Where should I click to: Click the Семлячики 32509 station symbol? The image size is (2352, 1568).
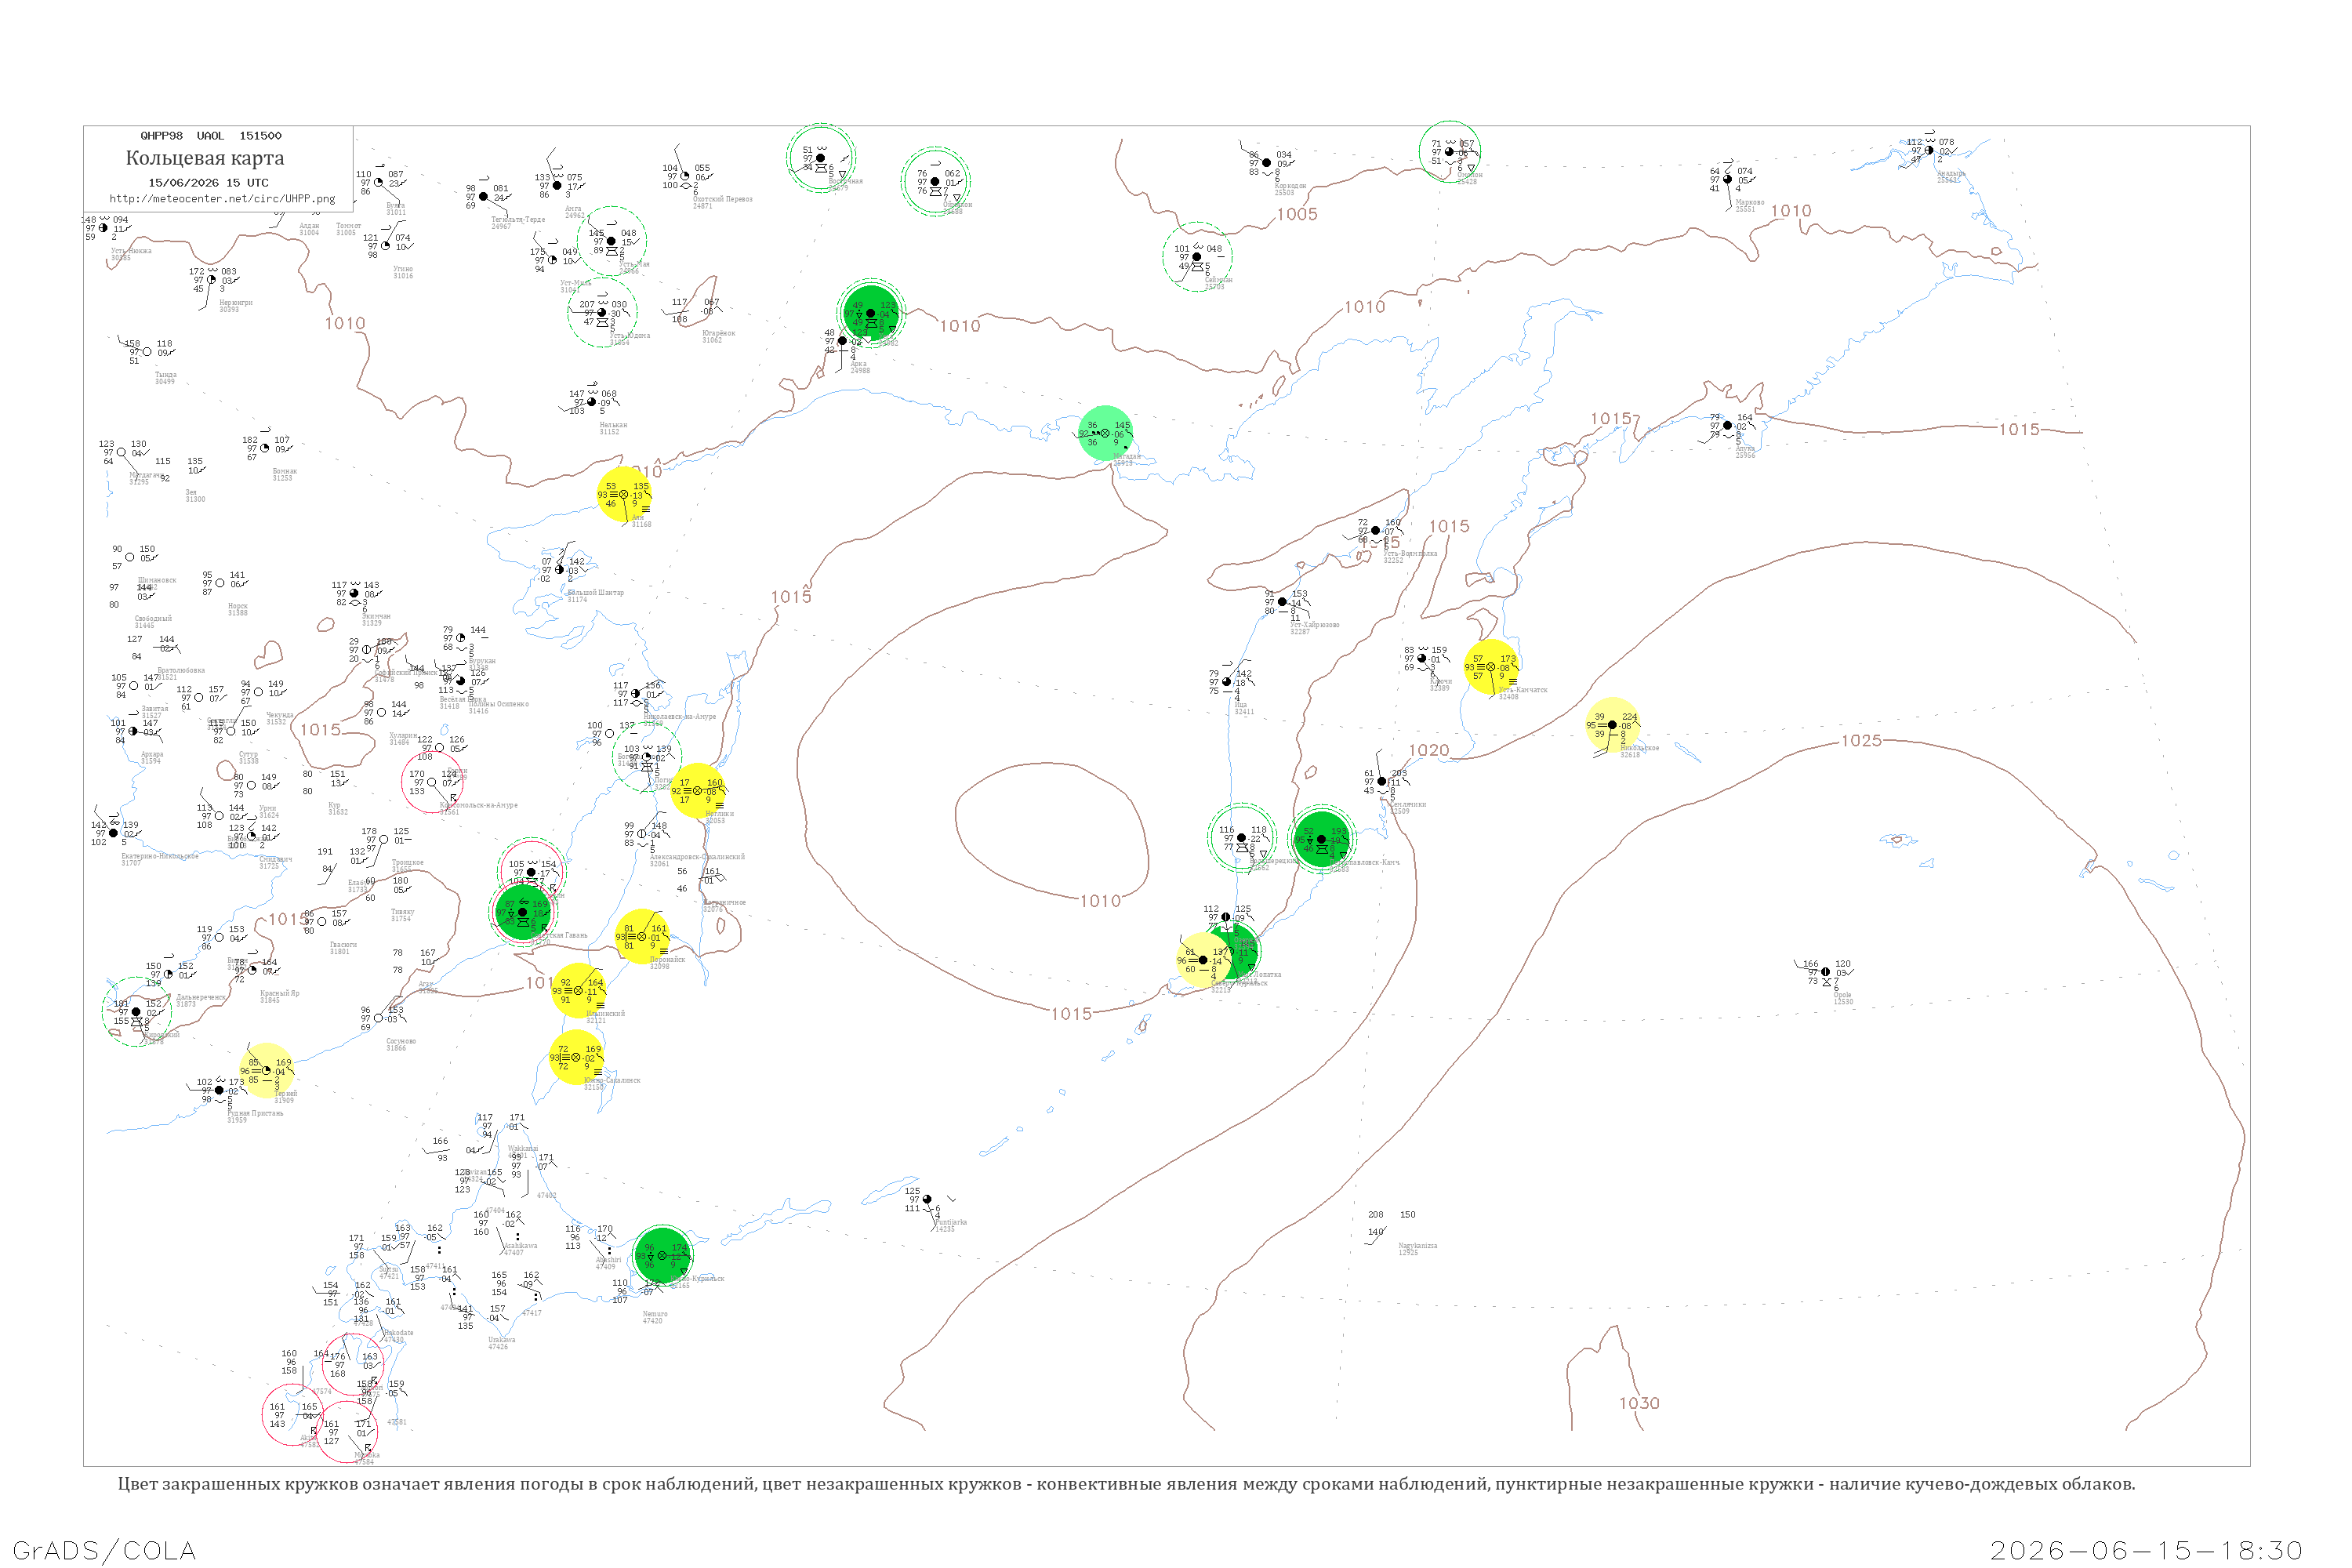click(x=1382, y=781)
